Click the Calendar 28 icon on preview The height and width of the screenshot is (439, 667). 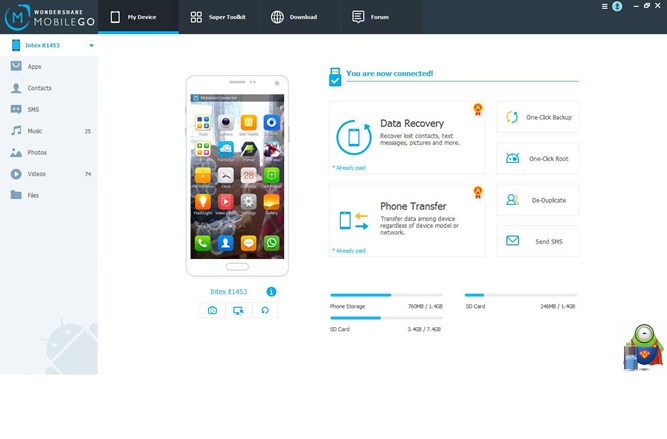pos(248,175)
